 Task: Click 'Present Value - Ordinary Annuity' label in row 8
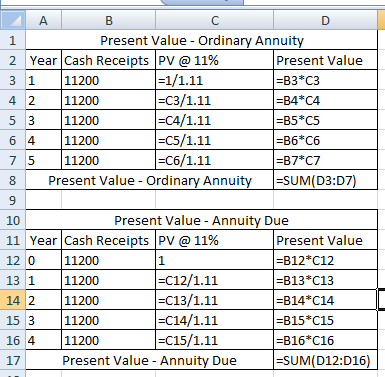tap(150, 180)
